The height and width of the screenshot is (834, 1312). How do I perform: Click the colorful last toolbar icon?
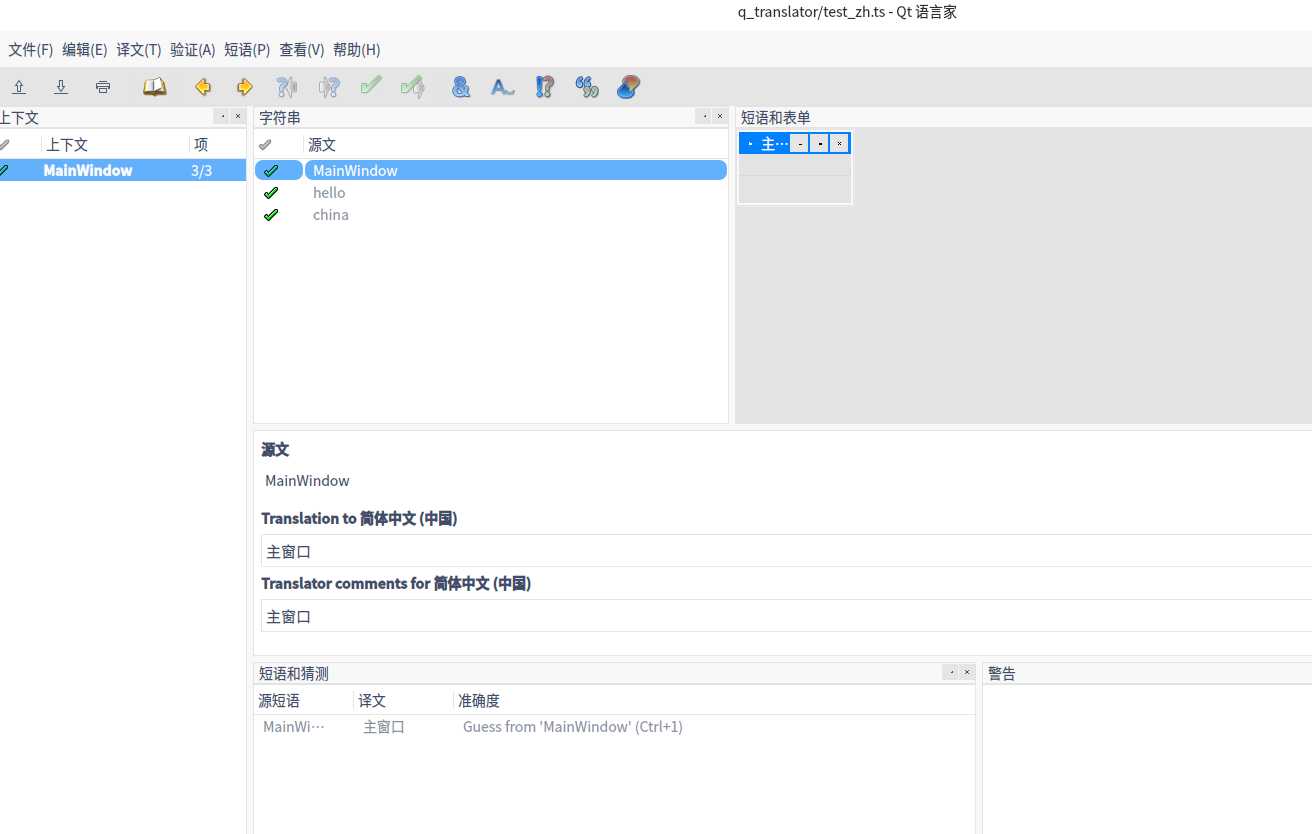(x=628, y=87)
